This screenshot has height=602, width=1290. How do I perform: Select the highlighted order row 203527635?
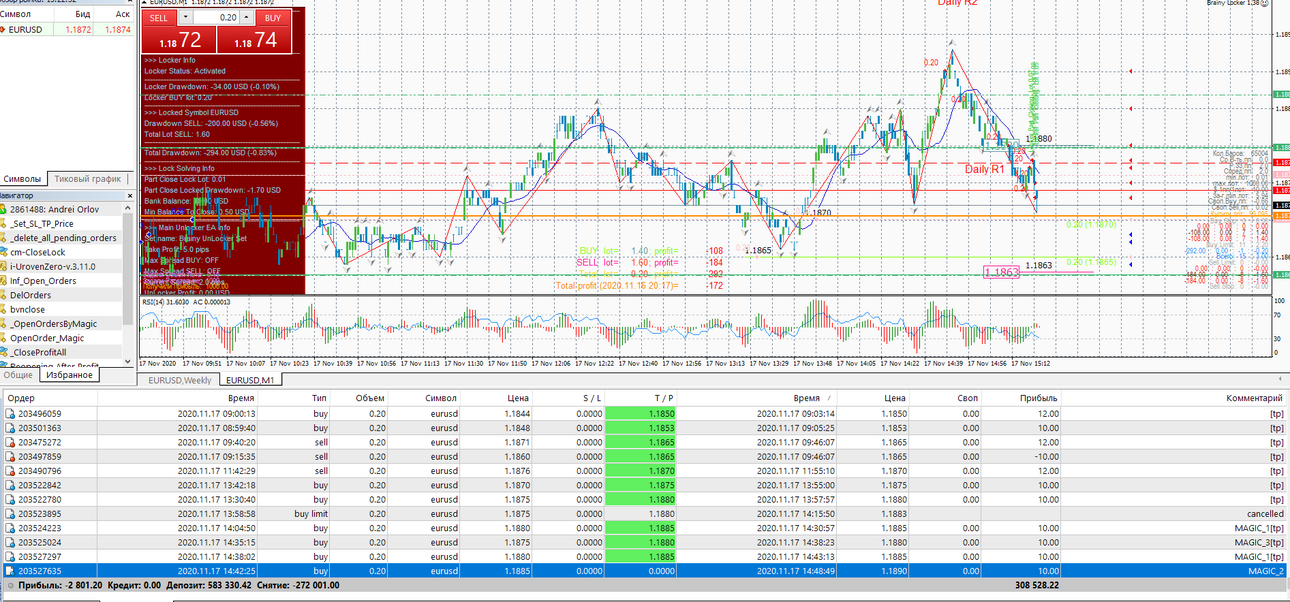click(645, 571)
